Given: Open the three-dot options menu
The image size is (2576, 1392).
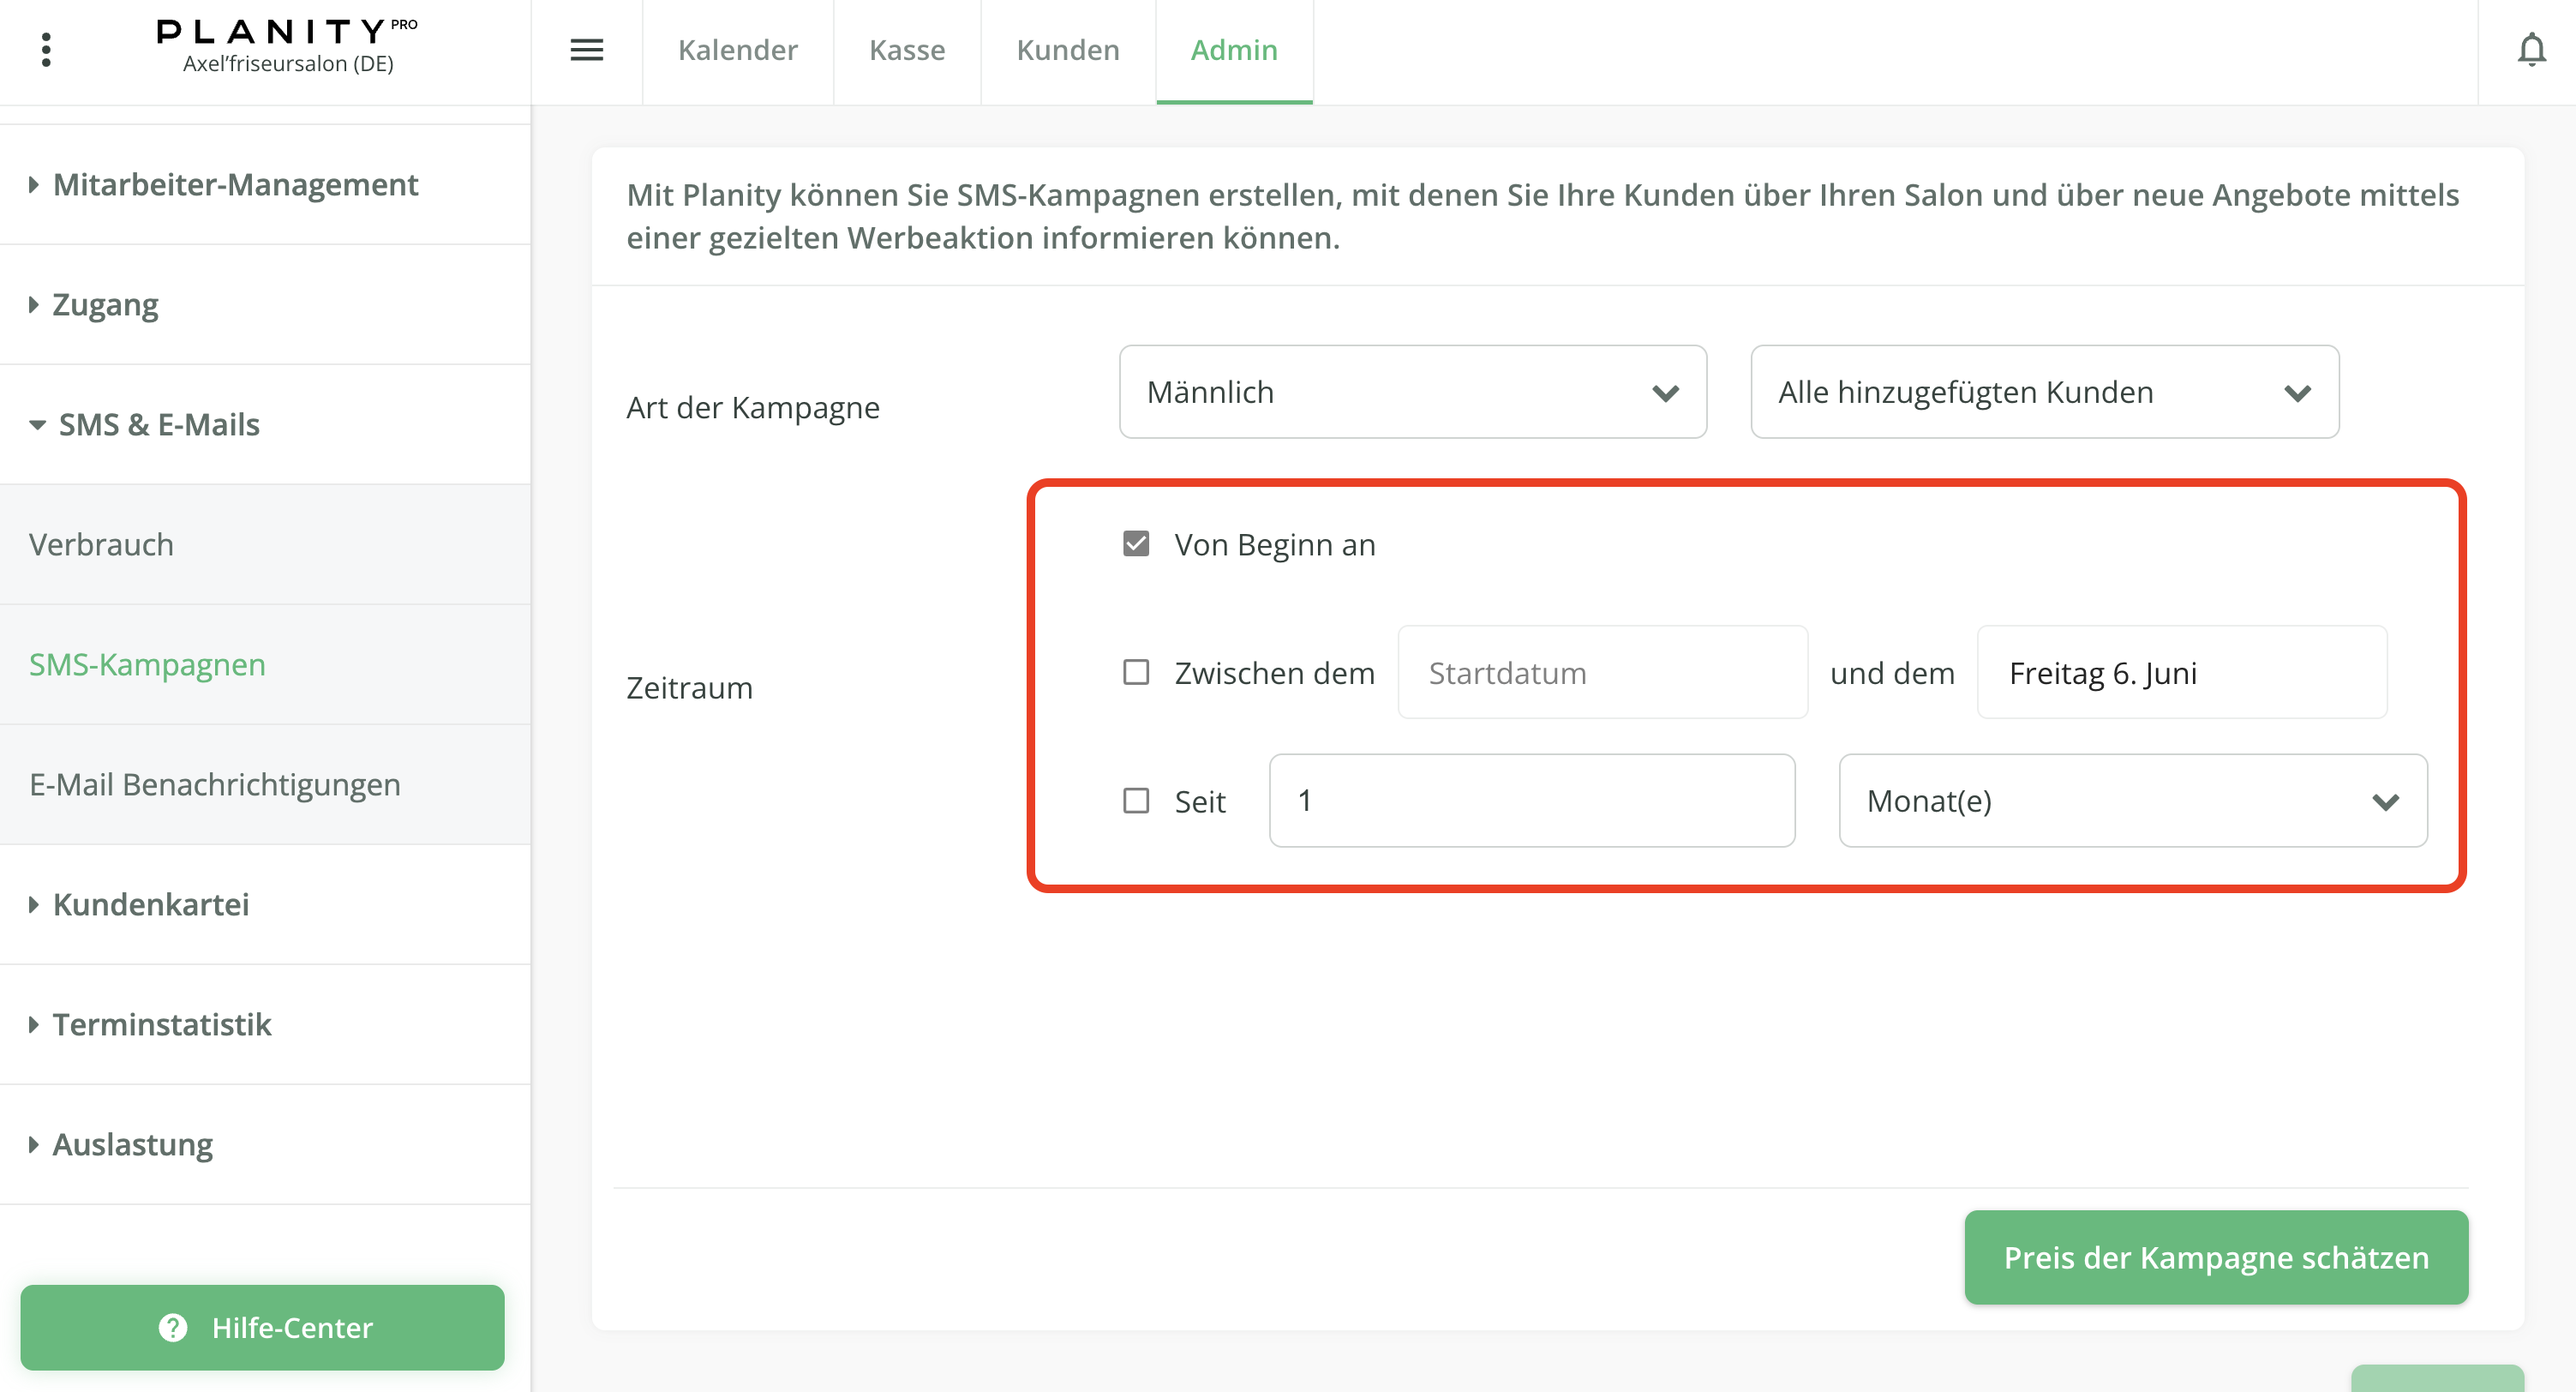Looking at the screenshot, I should [x=46, y=49].
